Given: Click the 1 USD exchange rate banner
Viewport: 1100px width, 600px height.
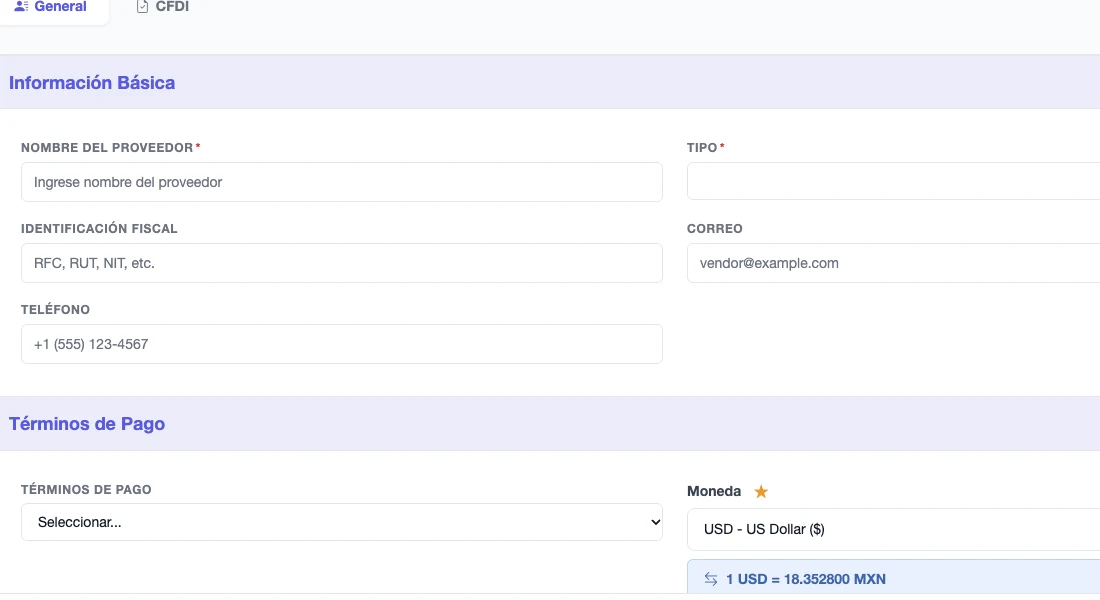Looking at the screenshot, I should pos(893,578).
